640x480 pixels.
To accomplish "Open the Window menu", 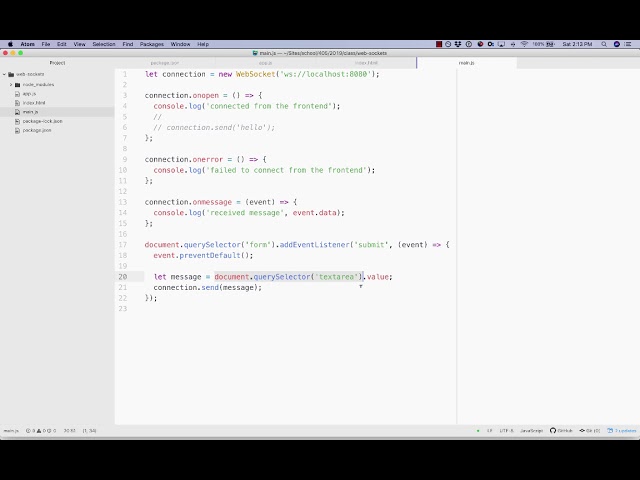I will click(x=180, y=44).
